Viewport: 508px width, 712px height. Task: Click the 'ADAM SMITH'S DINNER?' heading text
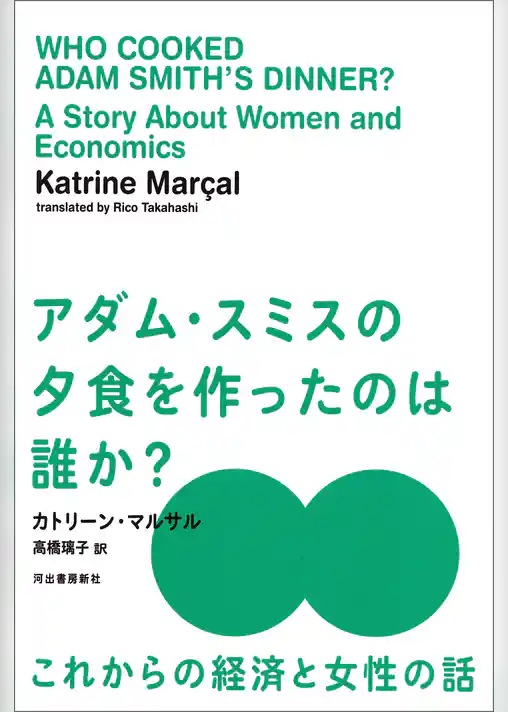(x=213, y=79)
